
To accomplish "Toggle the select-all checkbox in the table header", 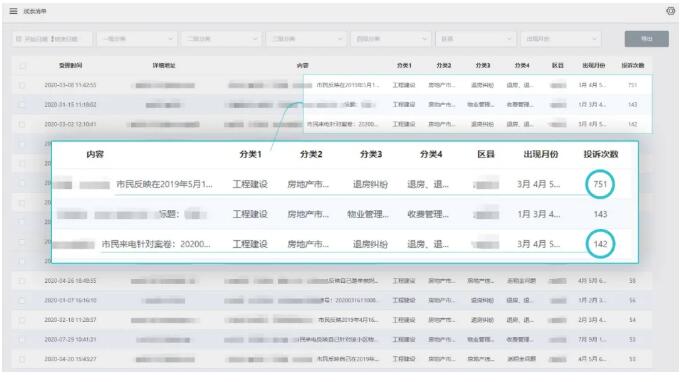I will (x=22, y=66).
